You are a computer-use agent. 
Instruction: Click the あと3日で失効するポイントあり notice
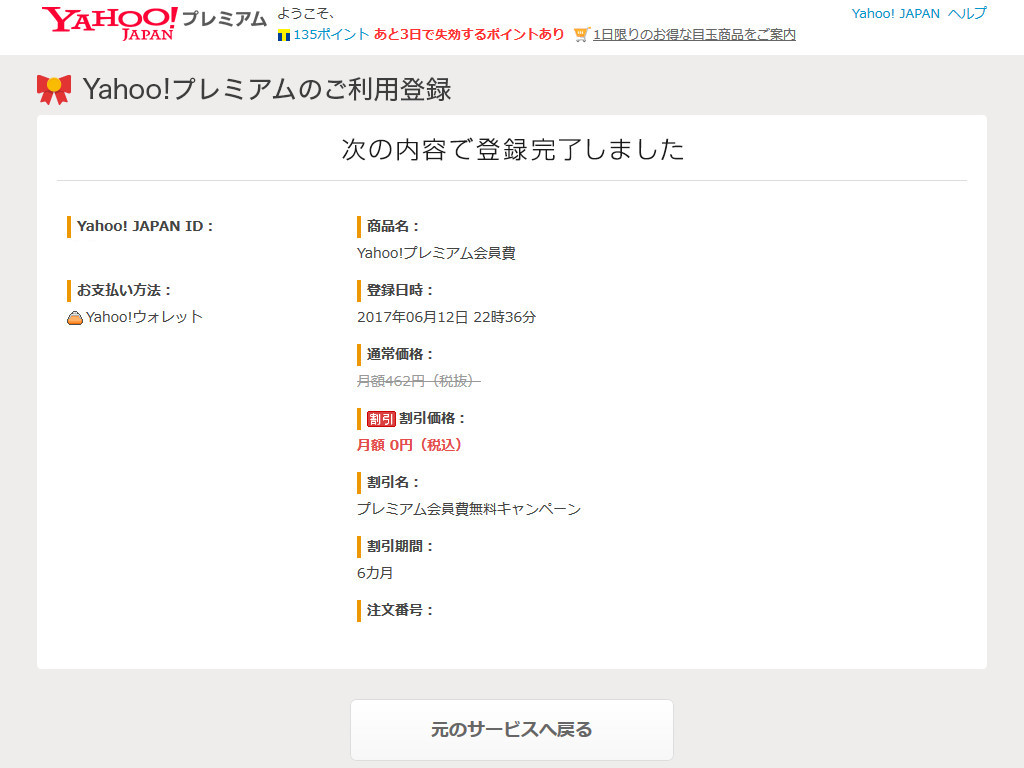click(x=469, y=35)
